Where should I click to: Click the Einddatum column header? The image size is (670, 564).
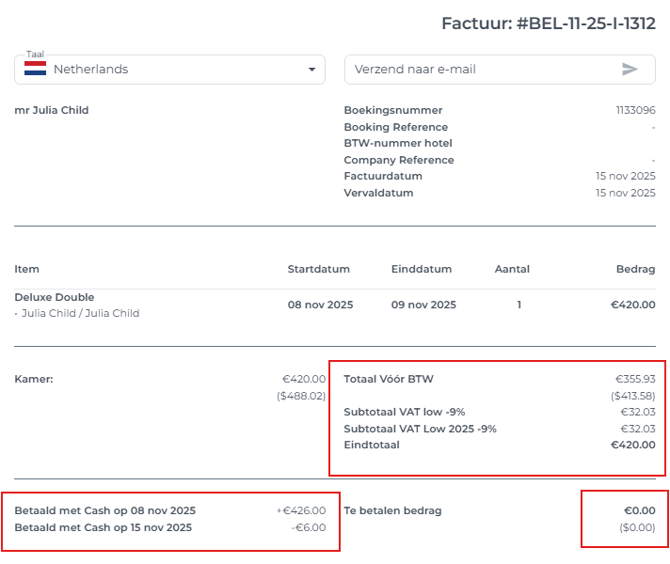click(x=421, y=269)
